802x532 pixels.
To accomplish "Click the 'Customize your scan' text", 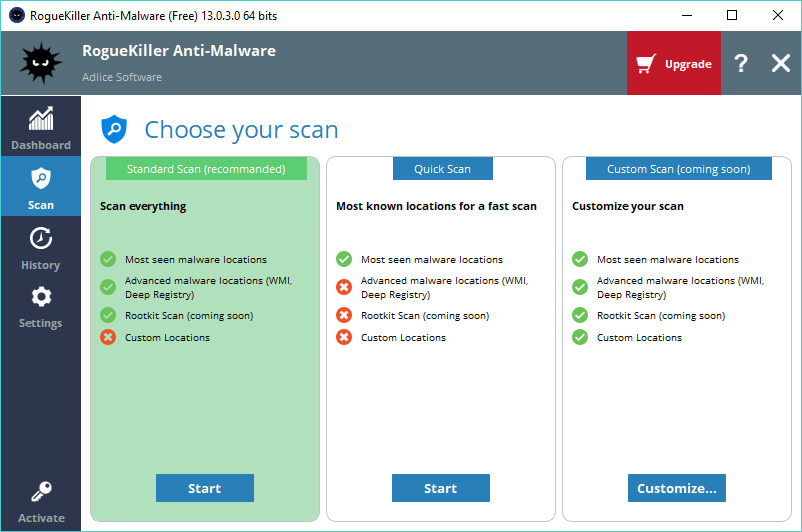I will coord(628,206).
